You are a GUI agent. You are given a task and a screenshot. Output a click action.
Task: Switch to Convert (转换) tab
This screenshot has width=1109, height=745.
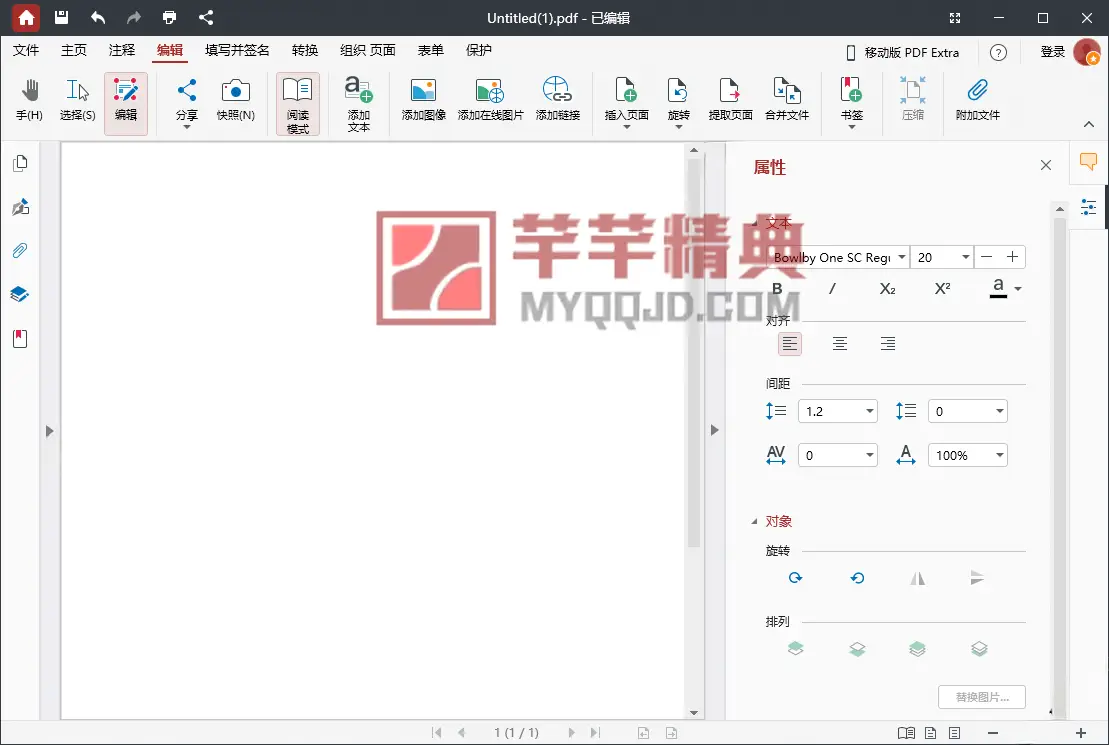pyautogui.click(x=305, y=50)
